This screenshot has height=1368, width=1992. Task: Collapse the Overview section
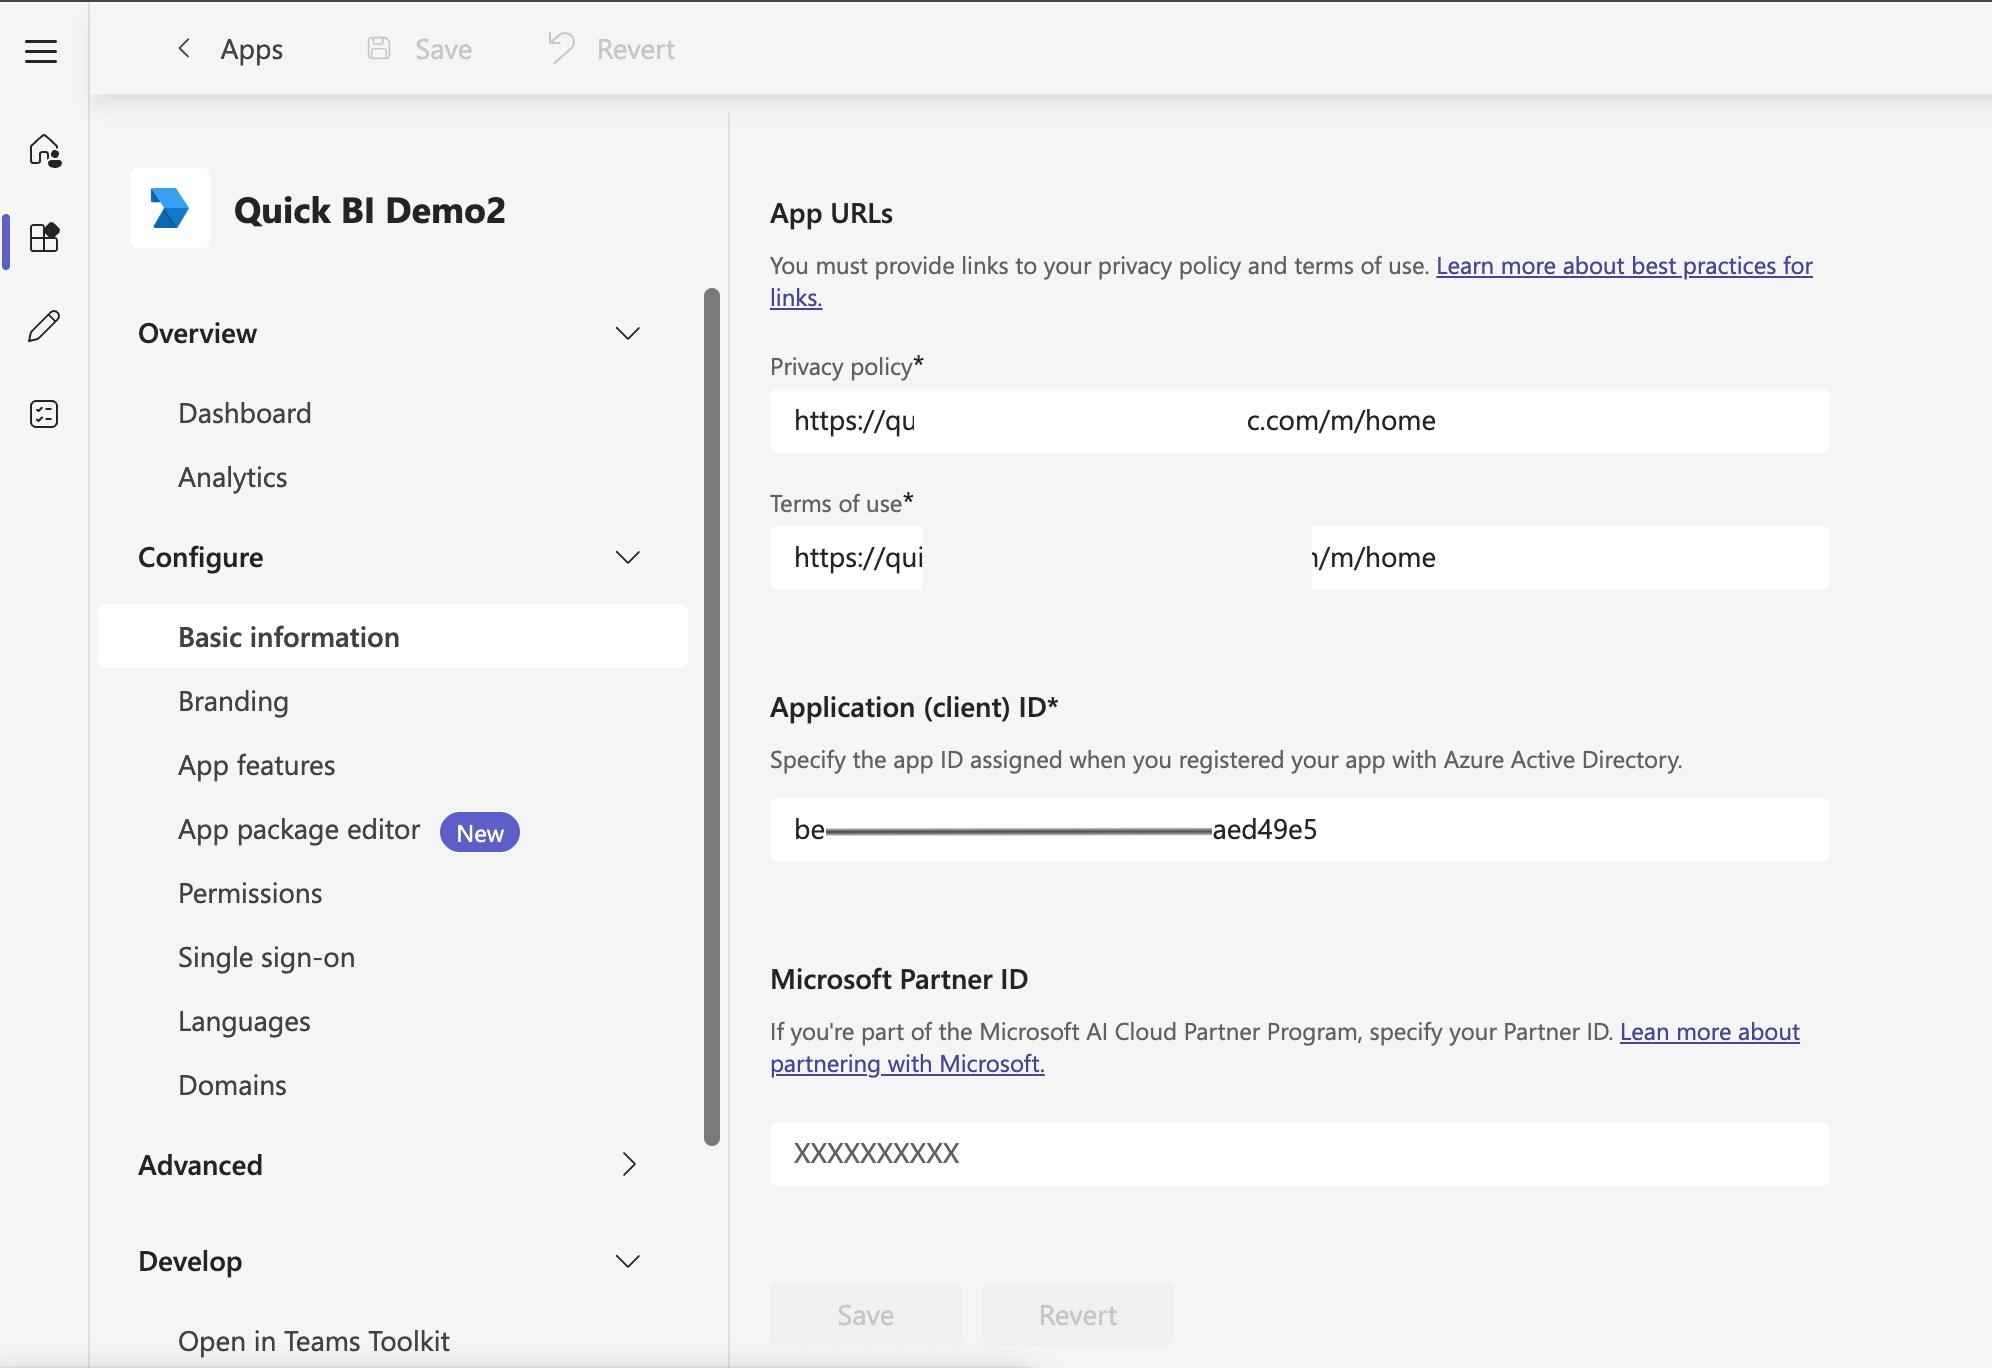[627, 334]
